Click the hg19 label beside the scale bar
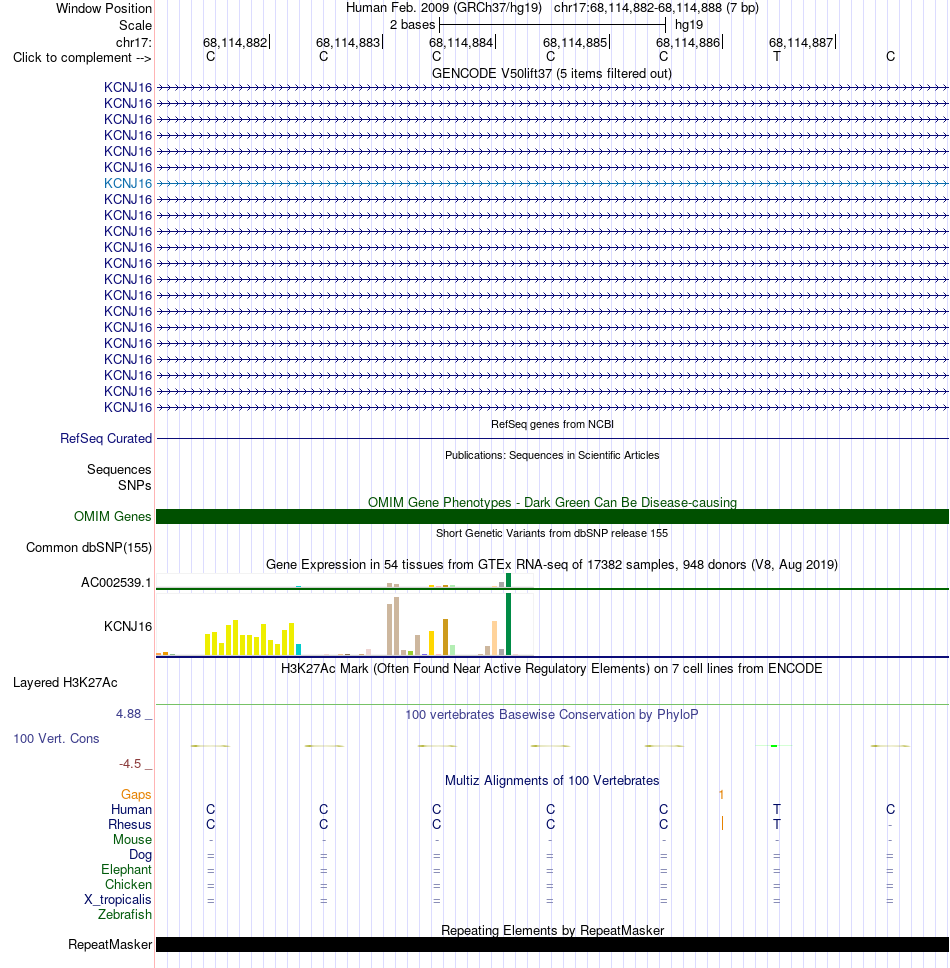Viewport: 950px width, 968px height. click(x=689, y=25)
